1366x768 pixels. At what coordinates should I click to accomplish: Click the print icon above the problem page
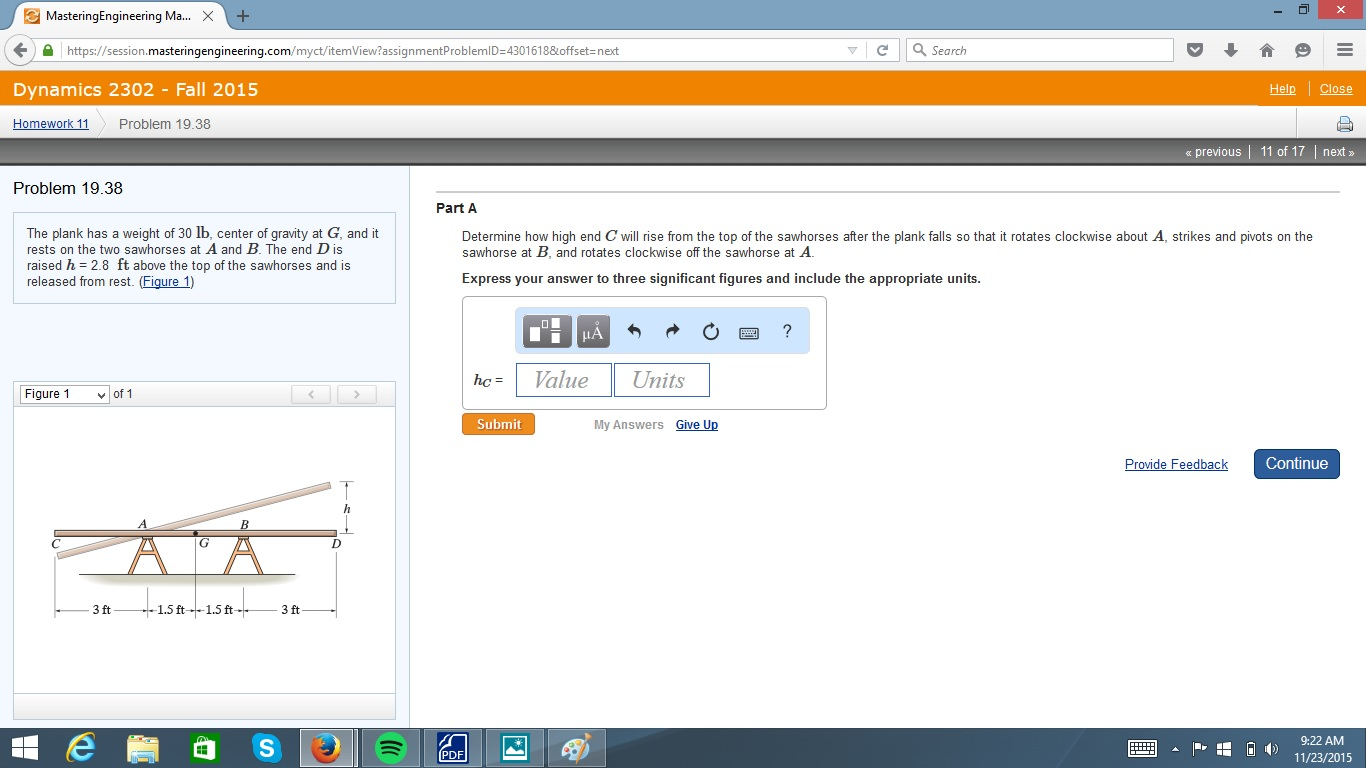pos(1344,123)
